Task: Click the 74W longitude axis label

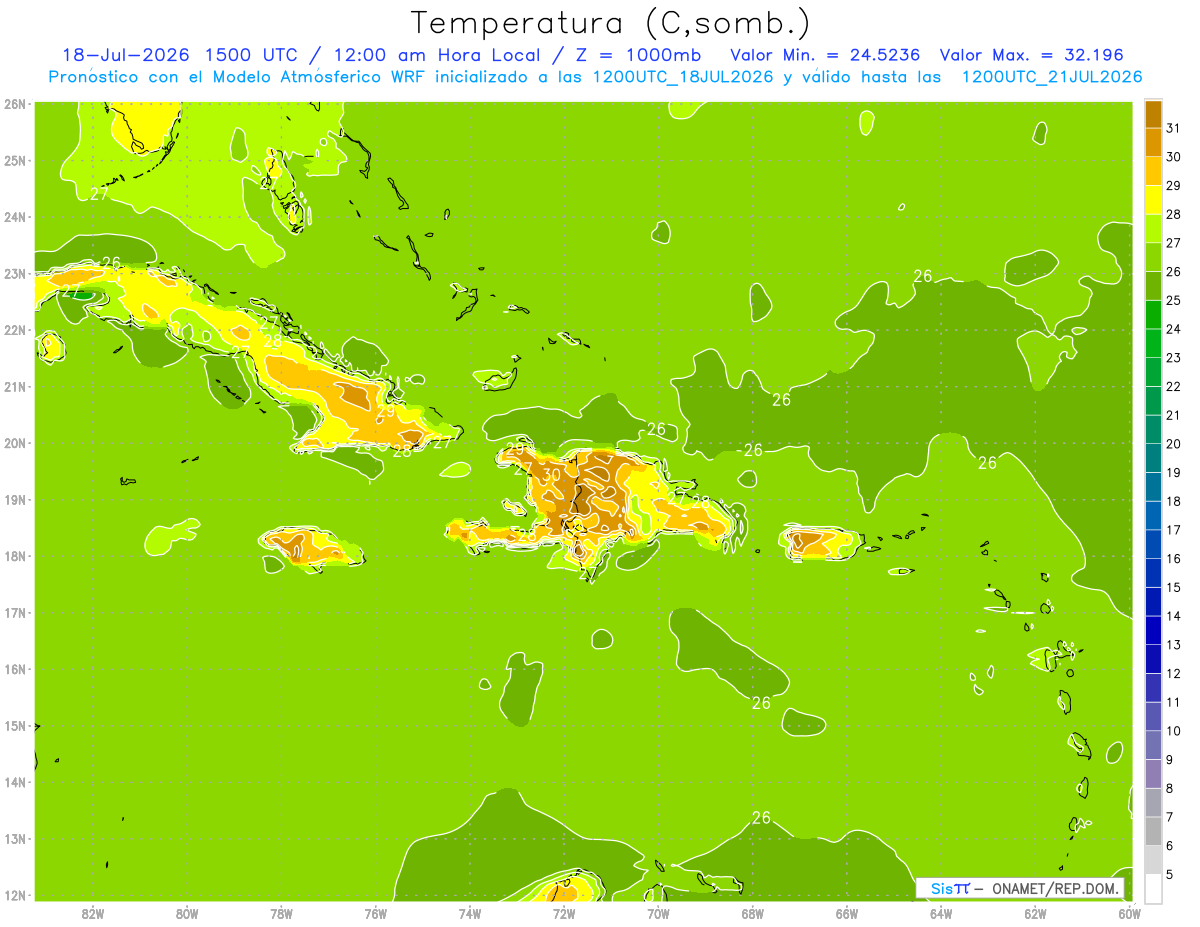Action: (x=470, y=913)
